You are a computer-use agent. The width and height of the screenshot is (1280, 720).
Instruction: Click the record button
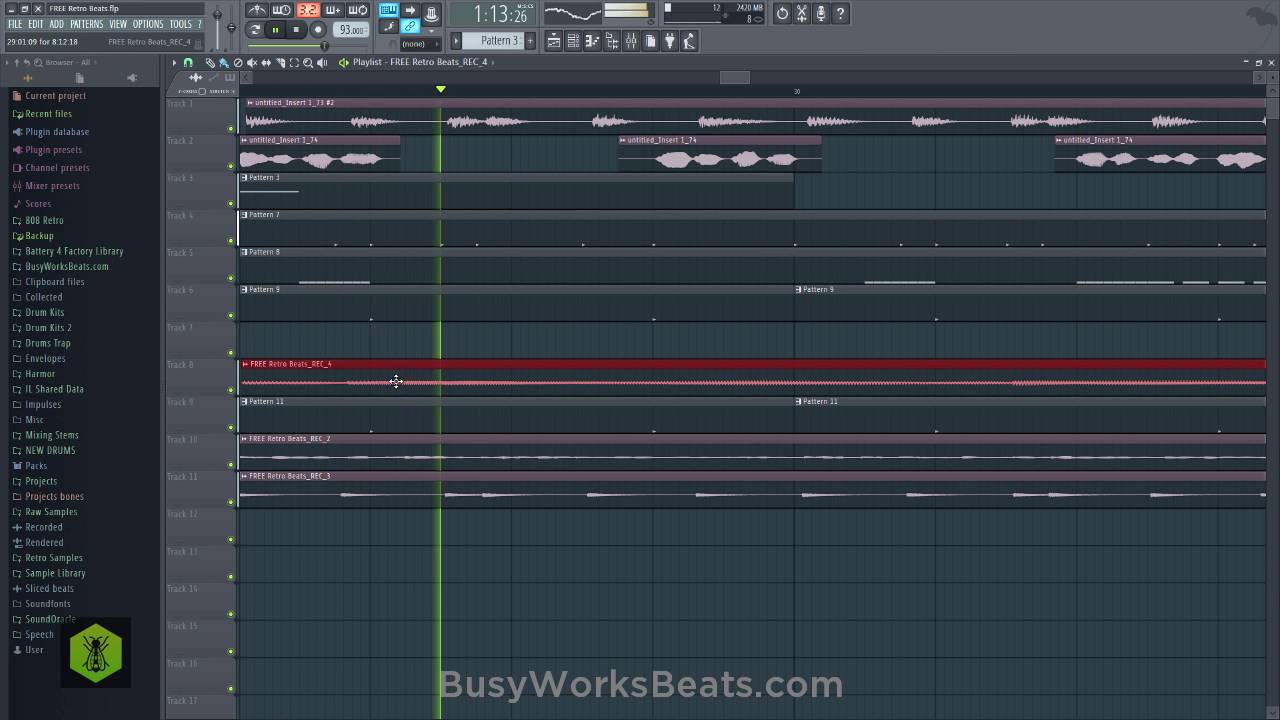[318, 30]
